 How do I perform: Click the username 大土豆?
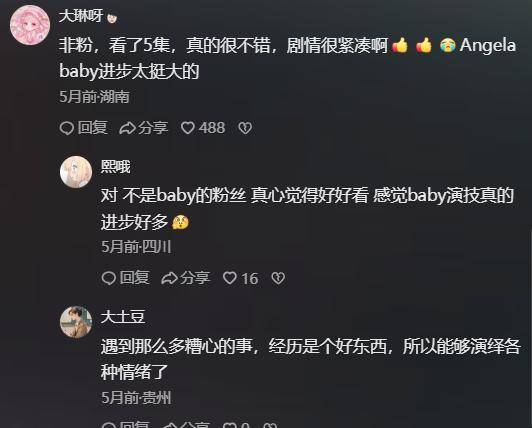point(123,317)
